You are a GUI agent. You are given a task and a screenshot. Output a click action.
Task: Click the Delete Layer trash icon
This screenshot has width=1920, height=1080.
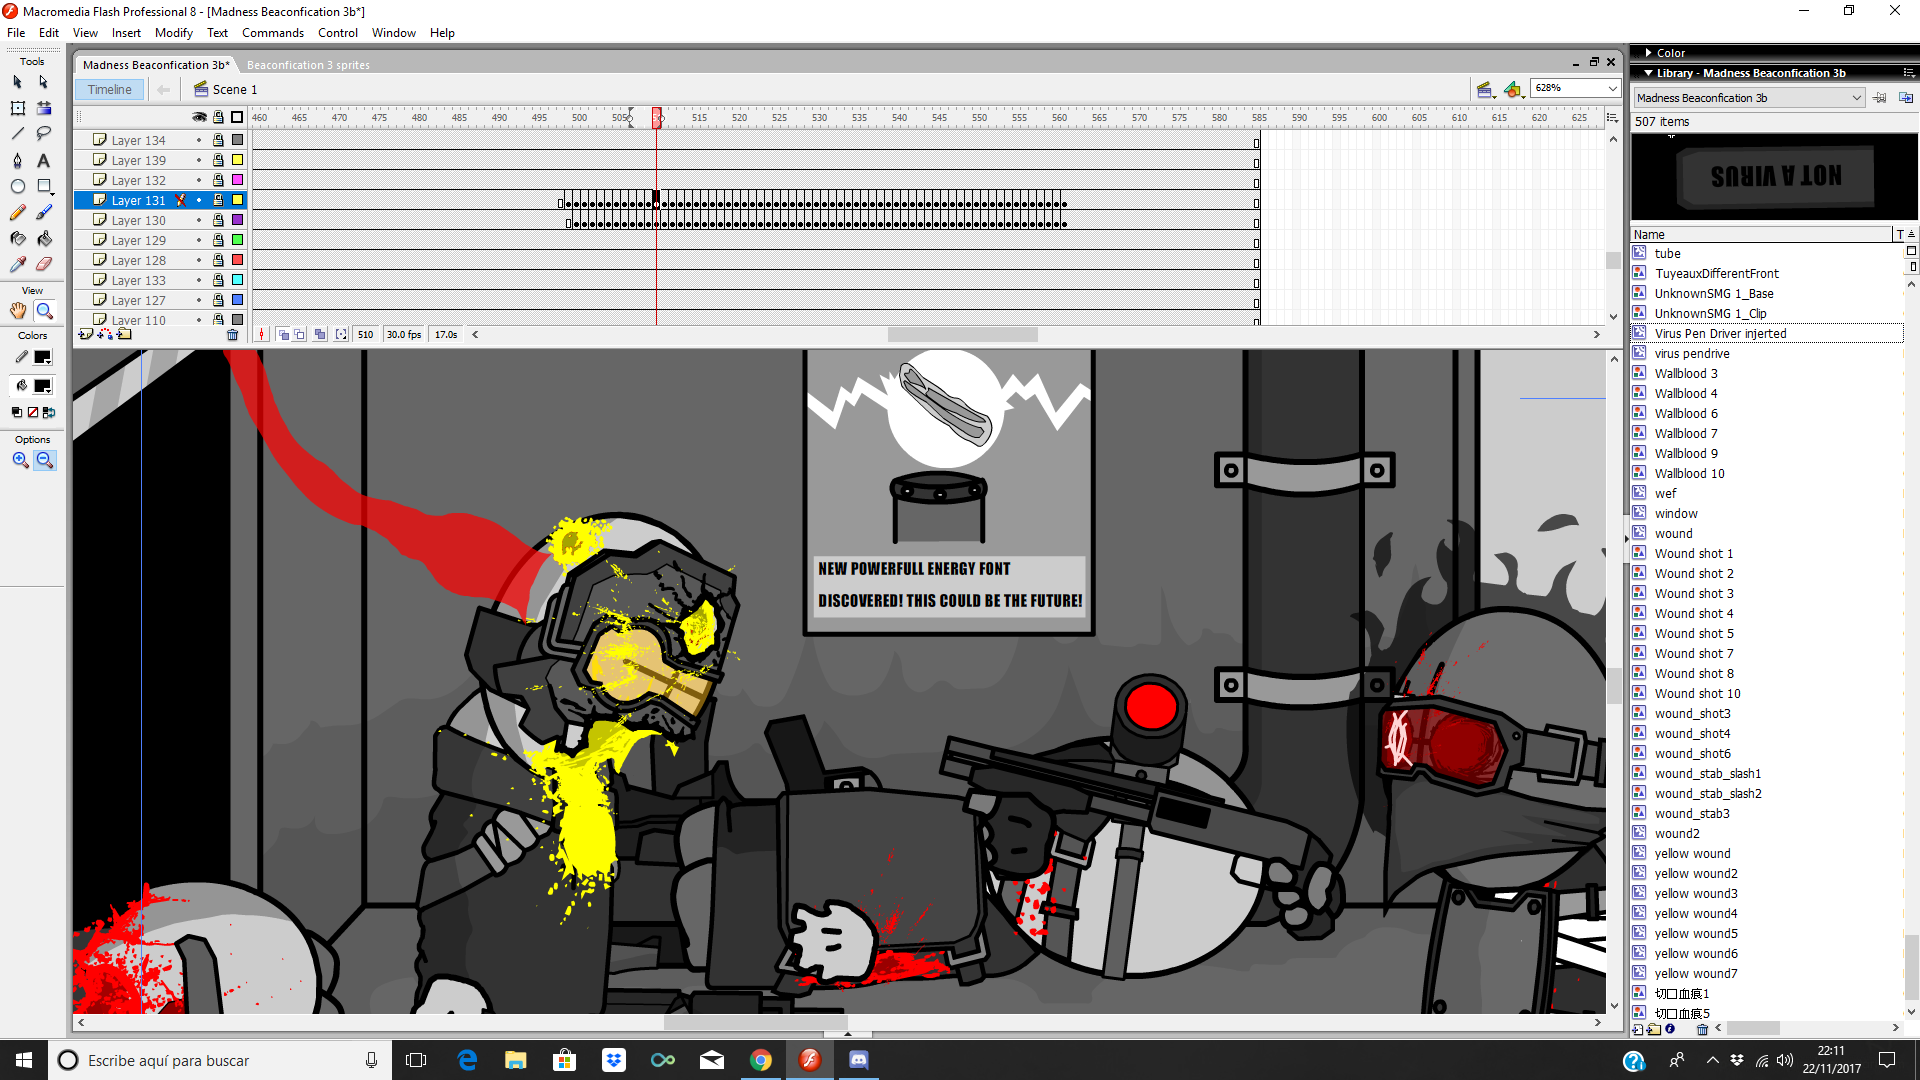pyautogui.click(x=233, y=335)
